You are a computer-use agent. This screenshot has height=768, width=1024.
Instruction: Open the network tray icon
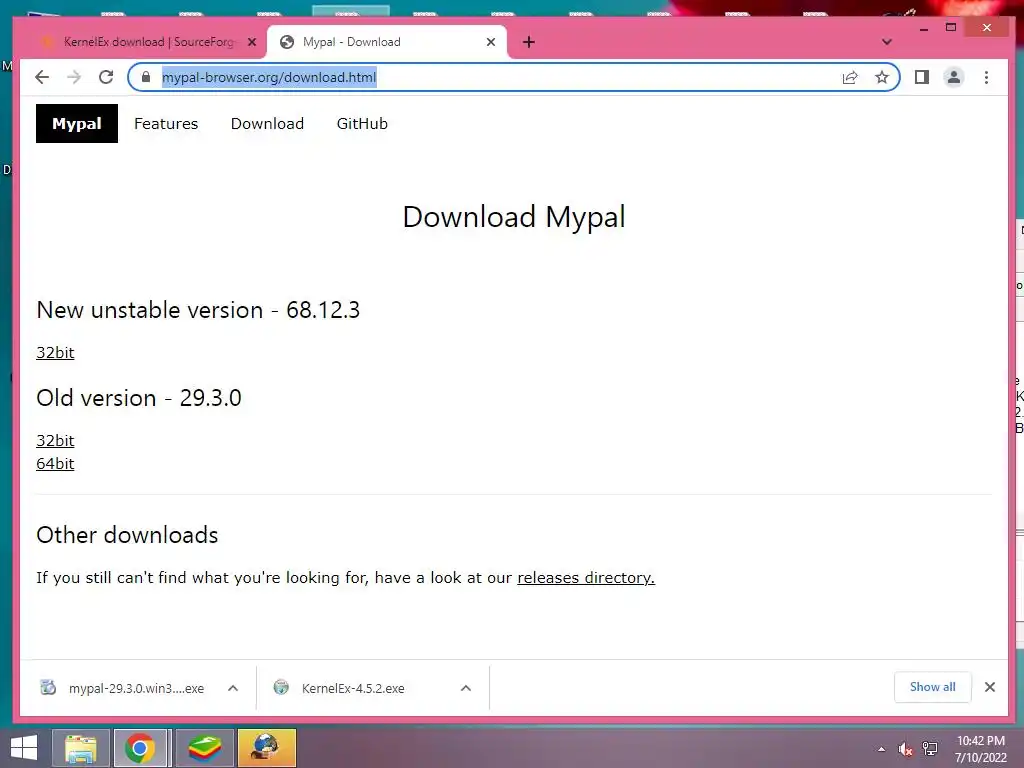[x=930, y=749]
